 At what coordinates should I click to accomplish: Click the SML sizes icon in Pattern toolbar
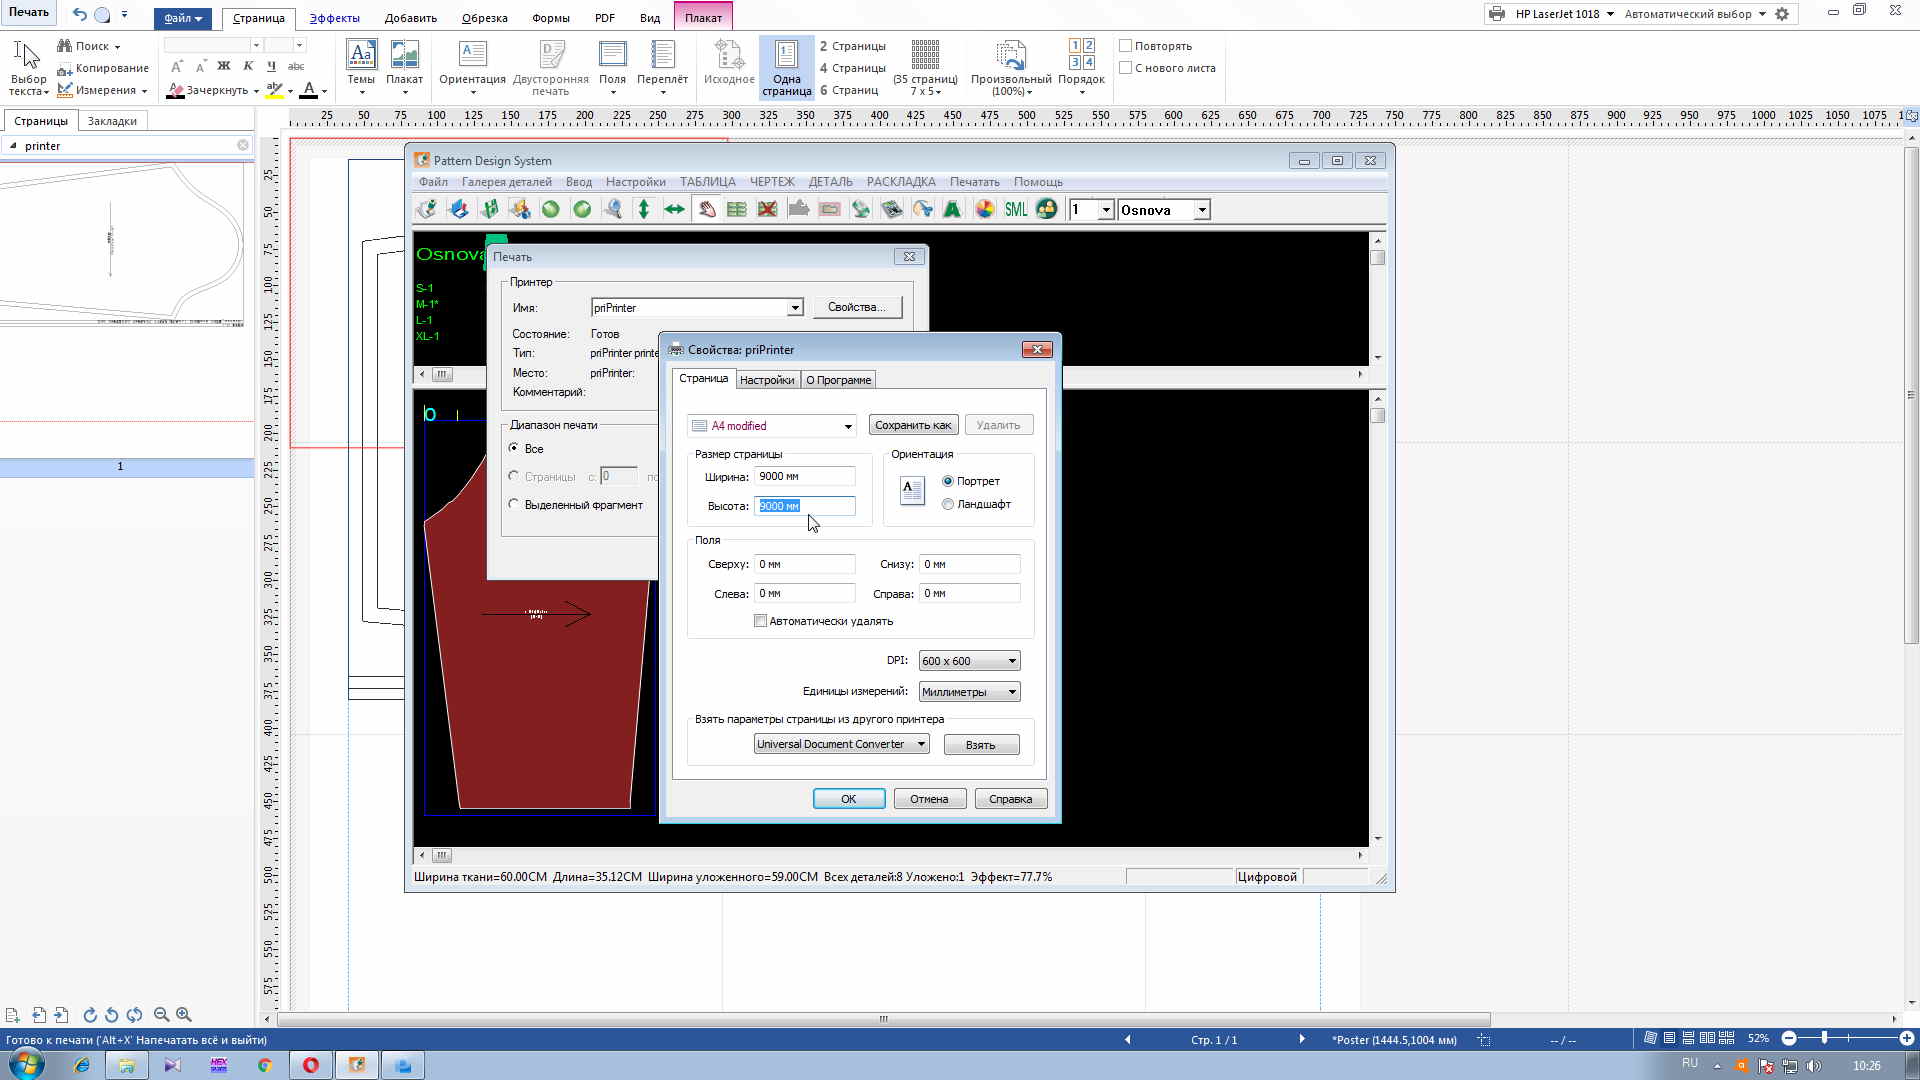[x=1016, y=209]
